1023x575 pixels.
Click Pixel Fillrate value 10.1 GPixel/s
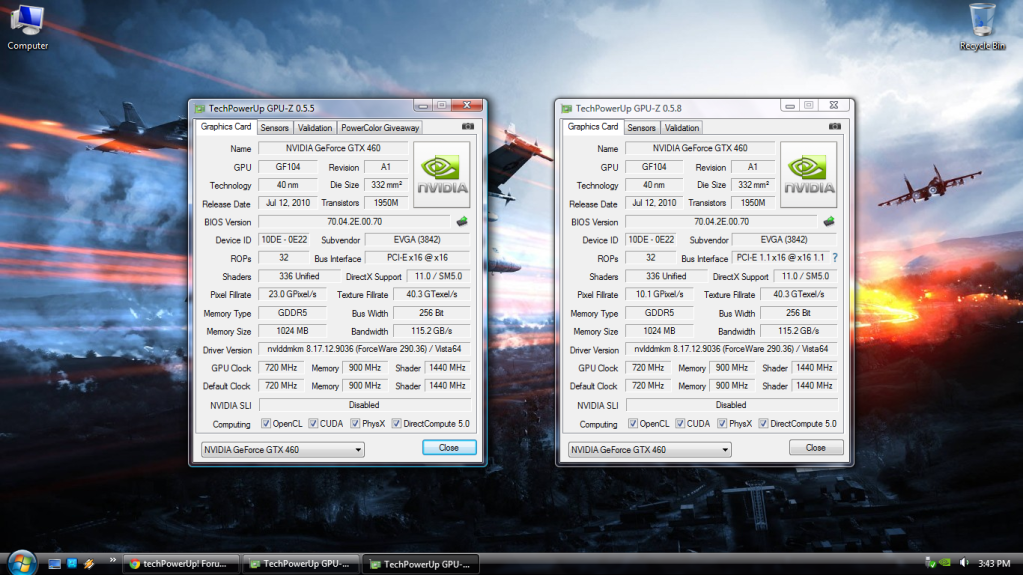coord(659,294)
